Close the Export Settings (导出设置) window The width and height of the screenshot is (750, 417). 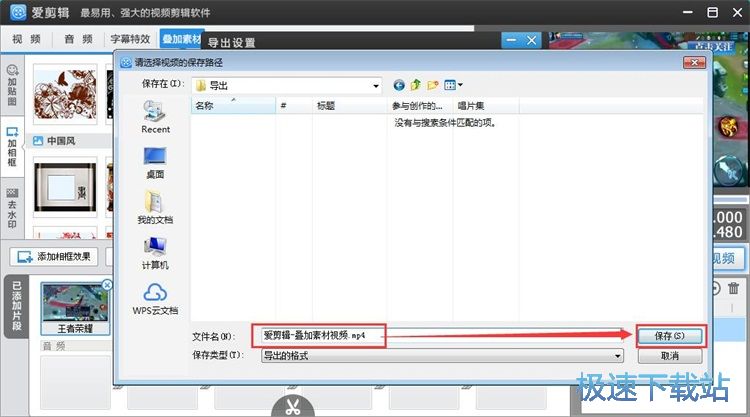[531, 41]
